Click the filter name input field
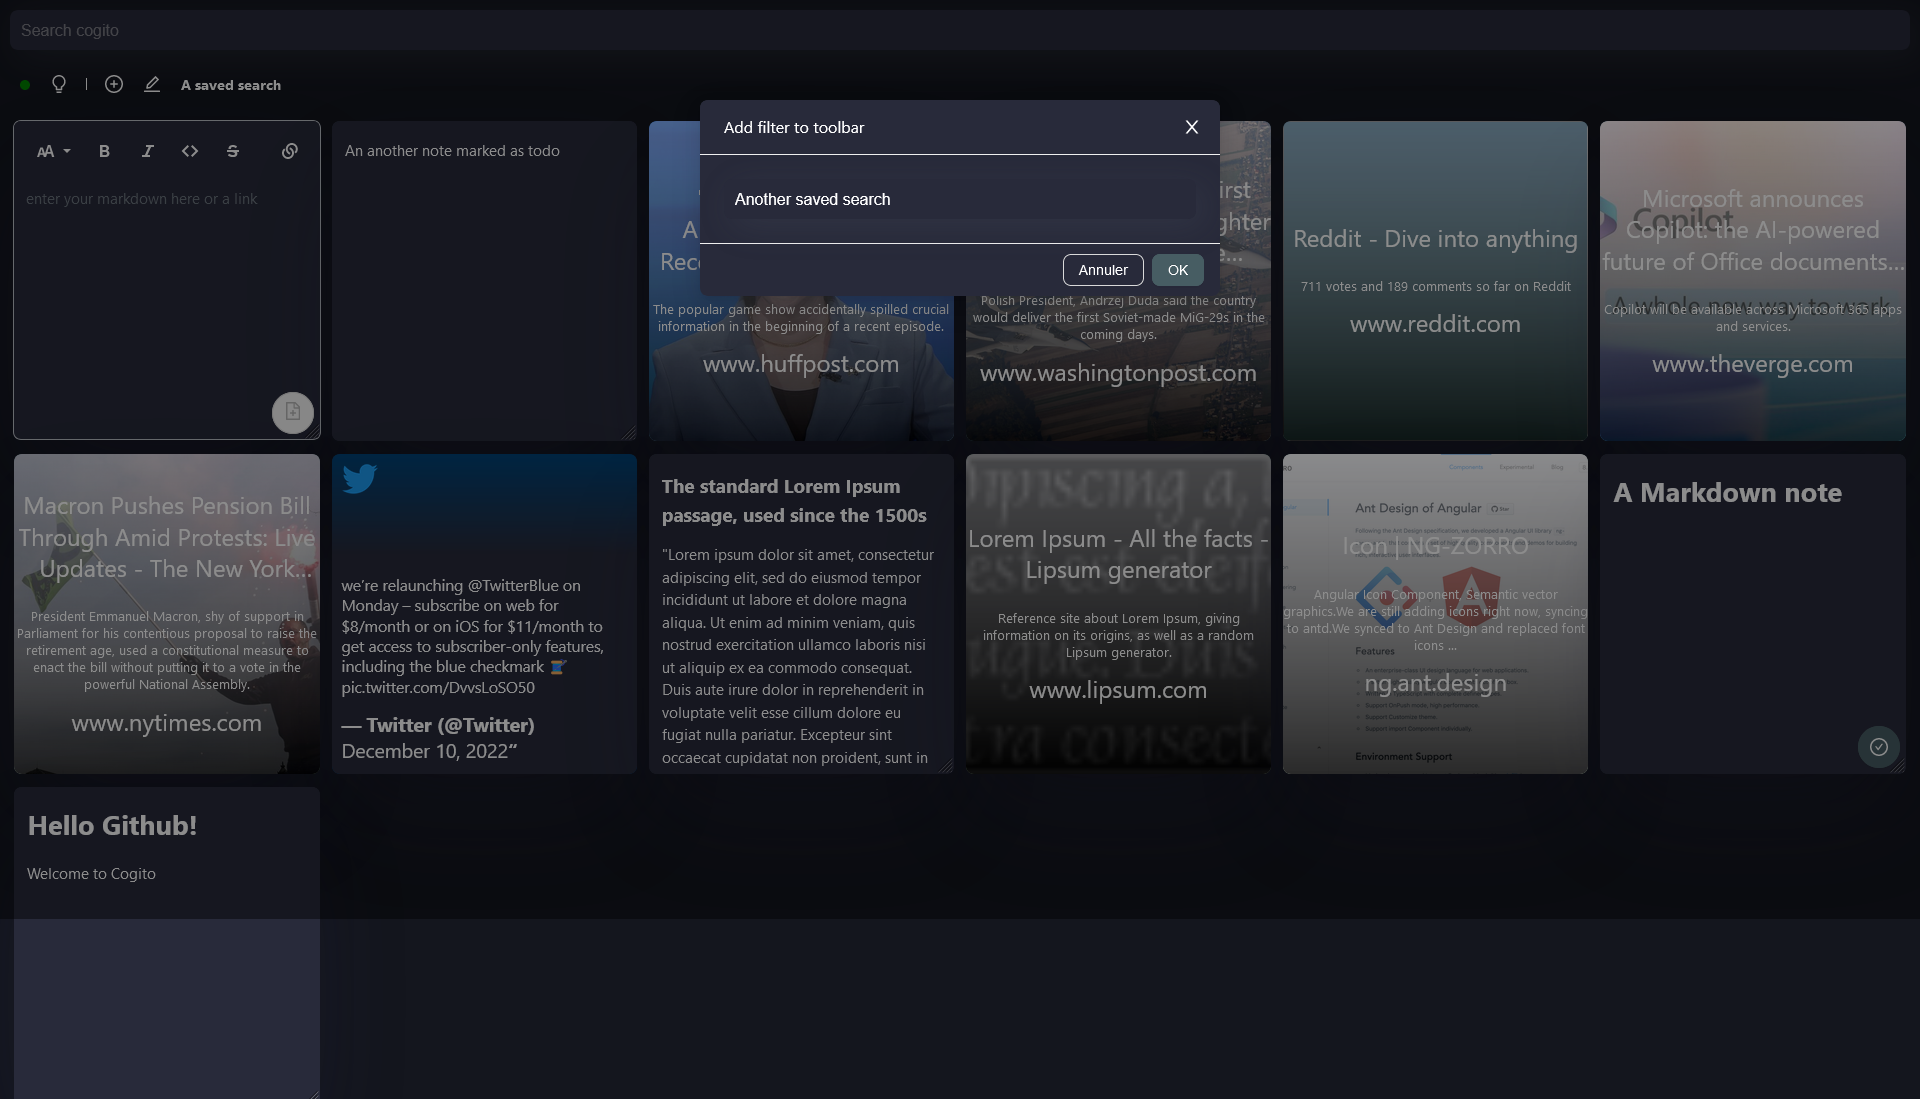 coord(959,199)
